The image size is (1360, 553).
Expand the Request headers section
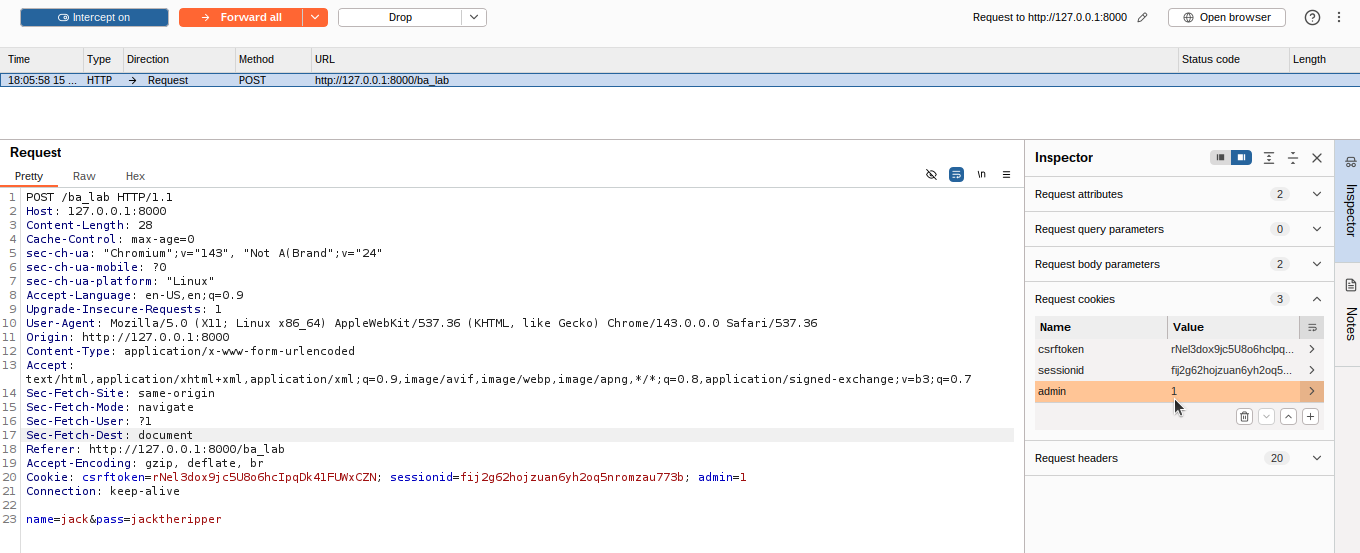point(1316,458)
